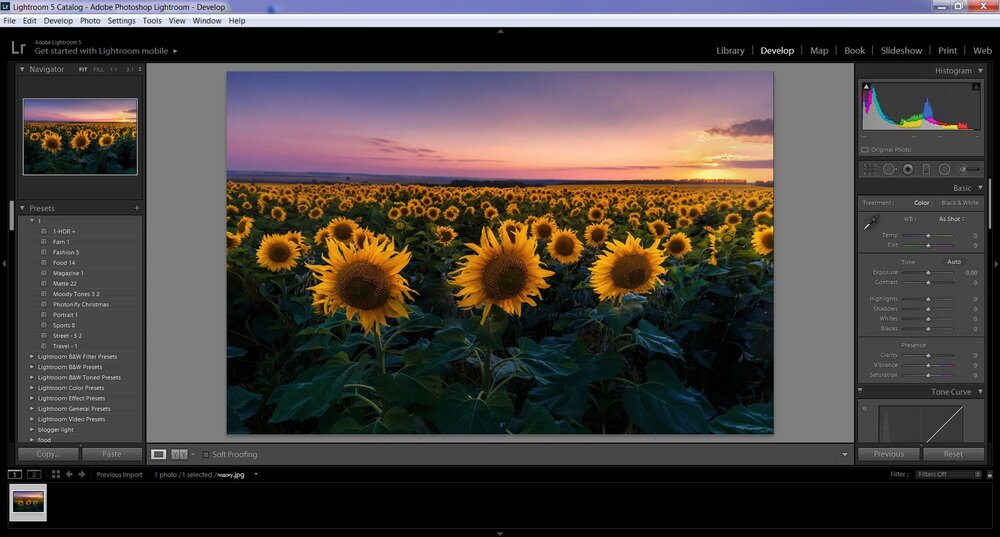Select the Graduated Filter tool

click(926, 169)
